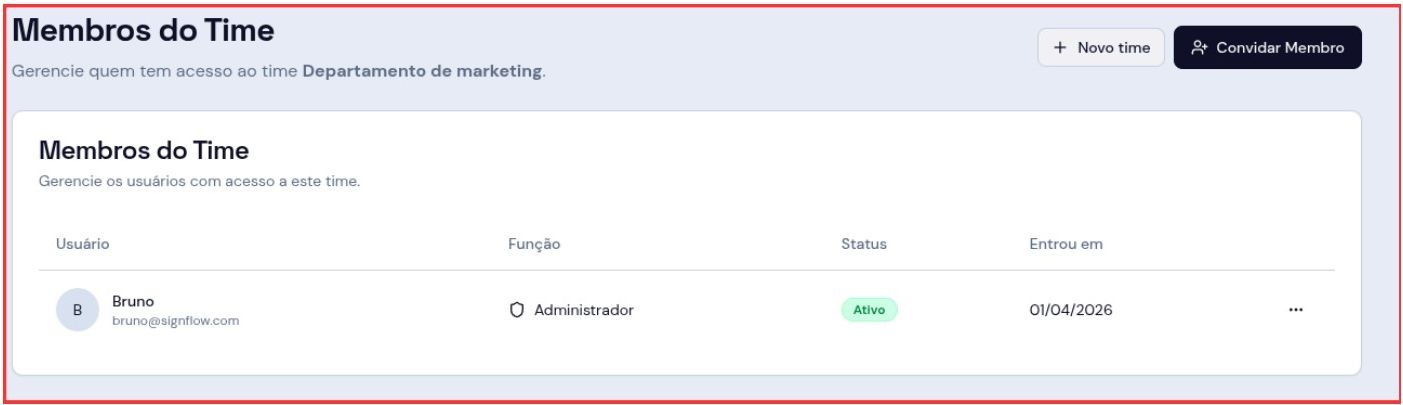Click the plus icon in Novo time
The height and width of the screenshot is (405, 1403).
[x=1060, y=48]
